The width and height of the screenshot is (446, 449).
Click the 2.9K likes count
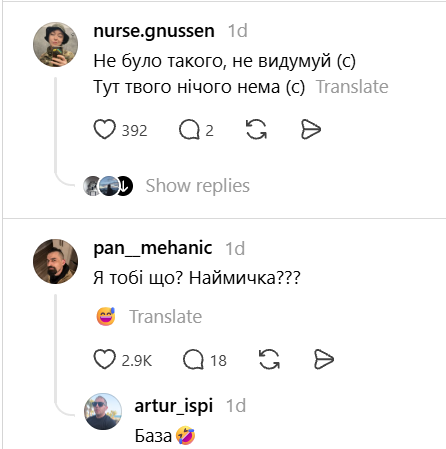point(137,361)
